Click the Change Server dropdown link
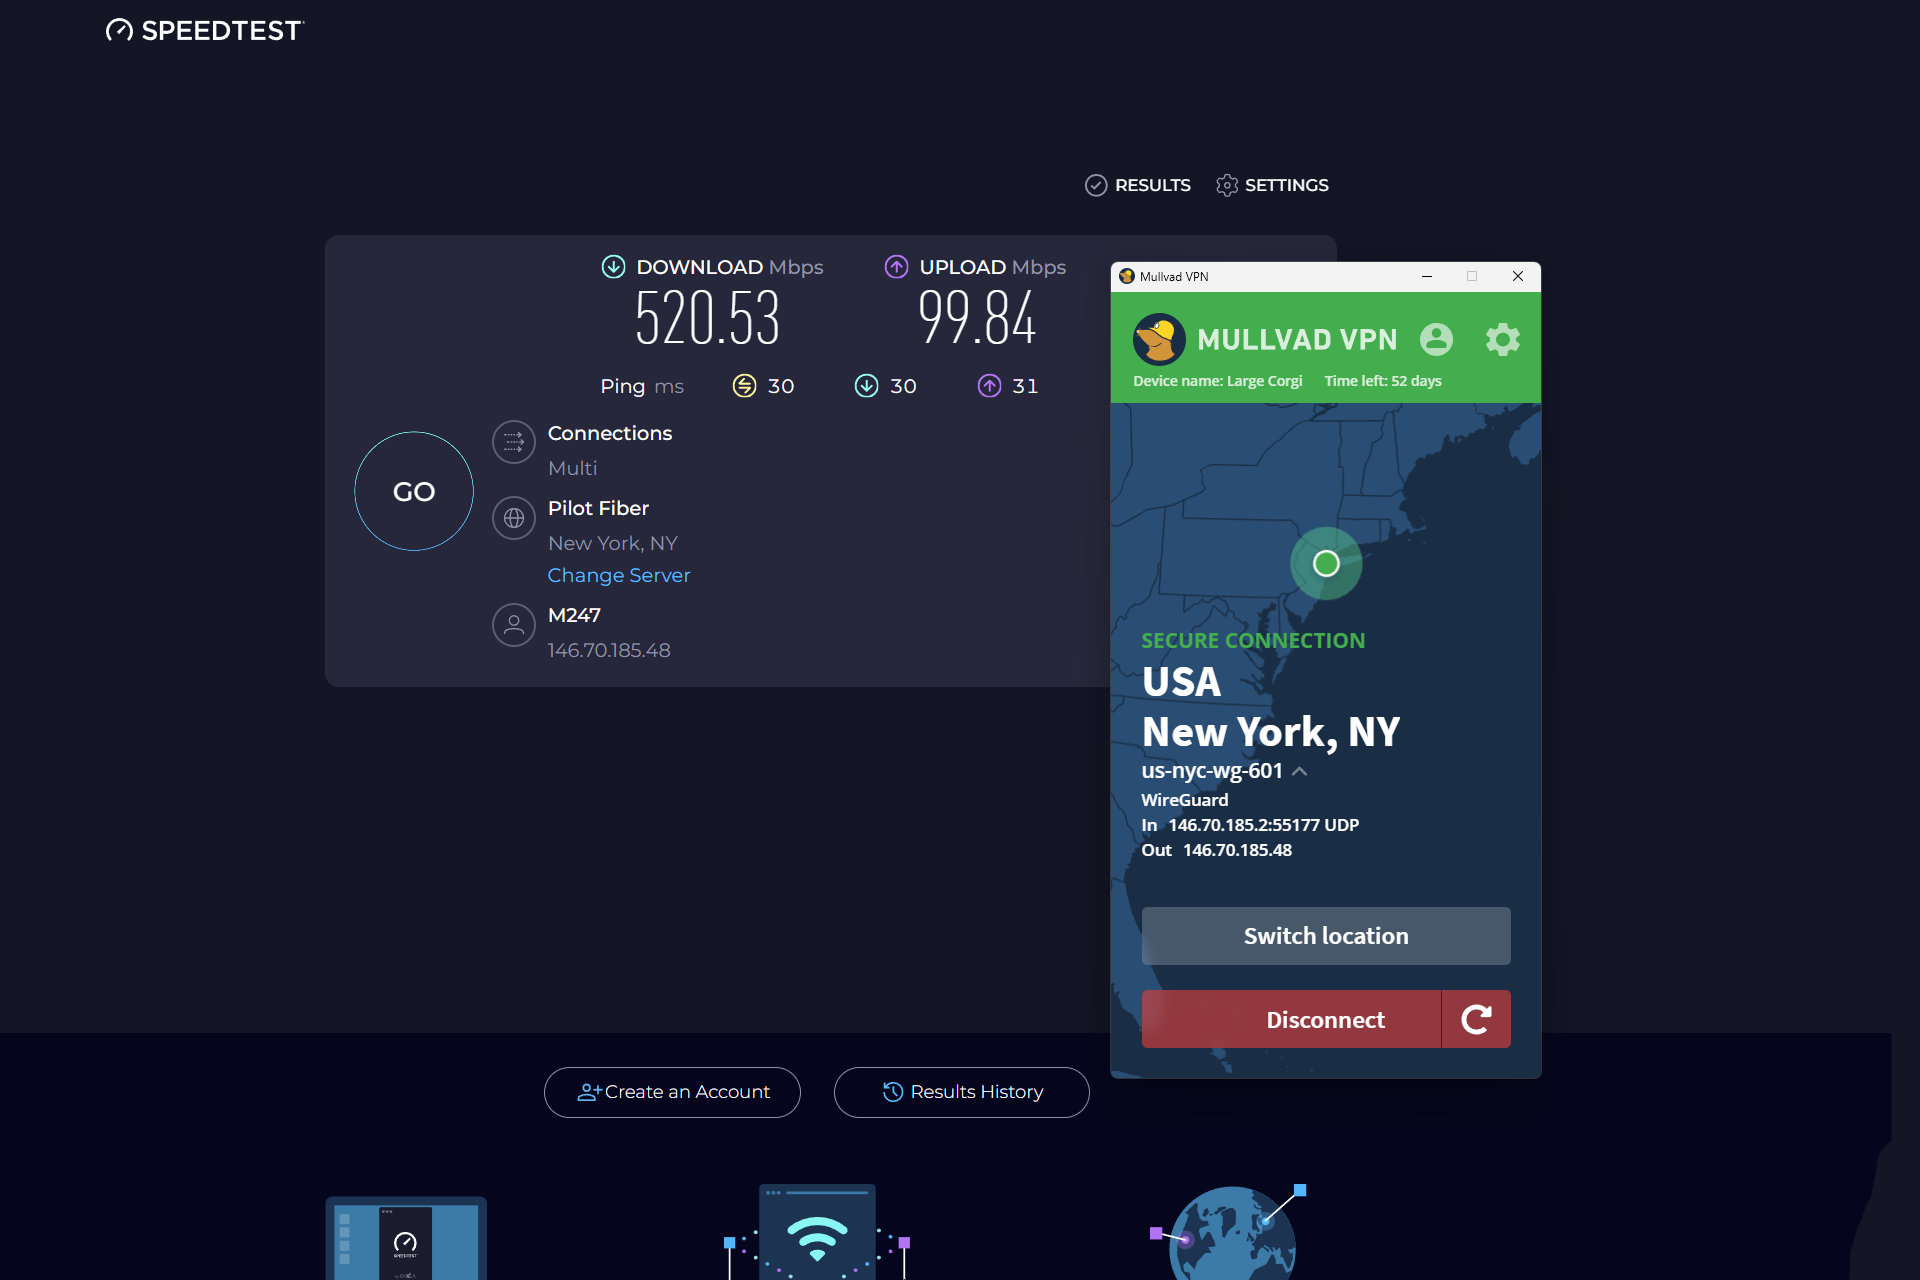The height and width of the screenshot is (1280, 1920). coord(619,576)
